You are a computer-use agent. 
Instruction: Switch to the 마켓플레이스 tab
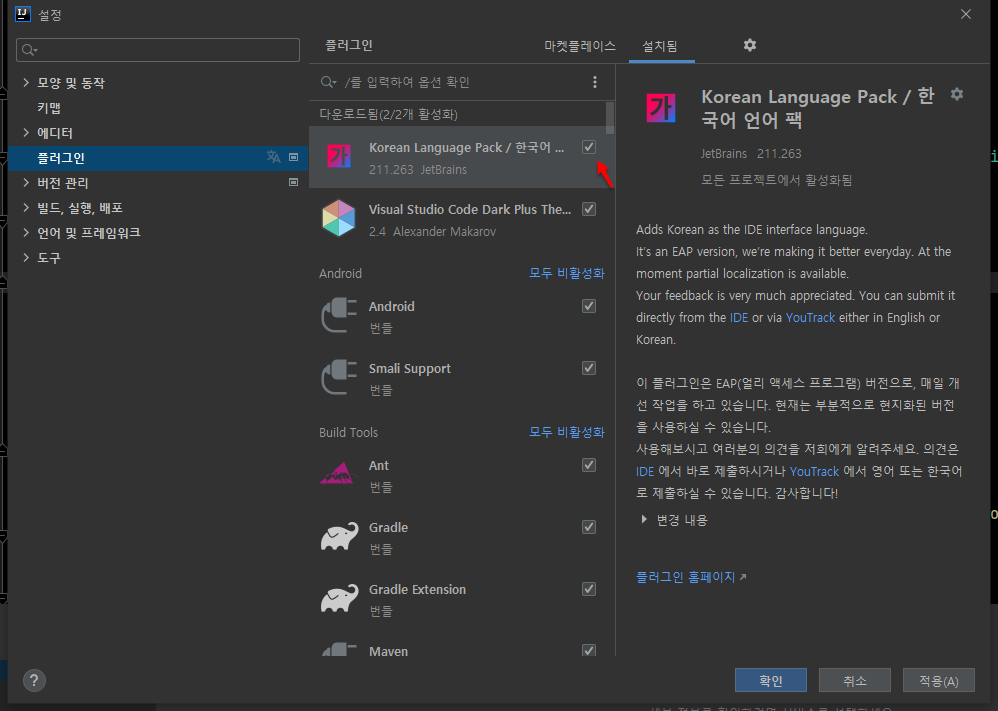[x=580, y=46]
